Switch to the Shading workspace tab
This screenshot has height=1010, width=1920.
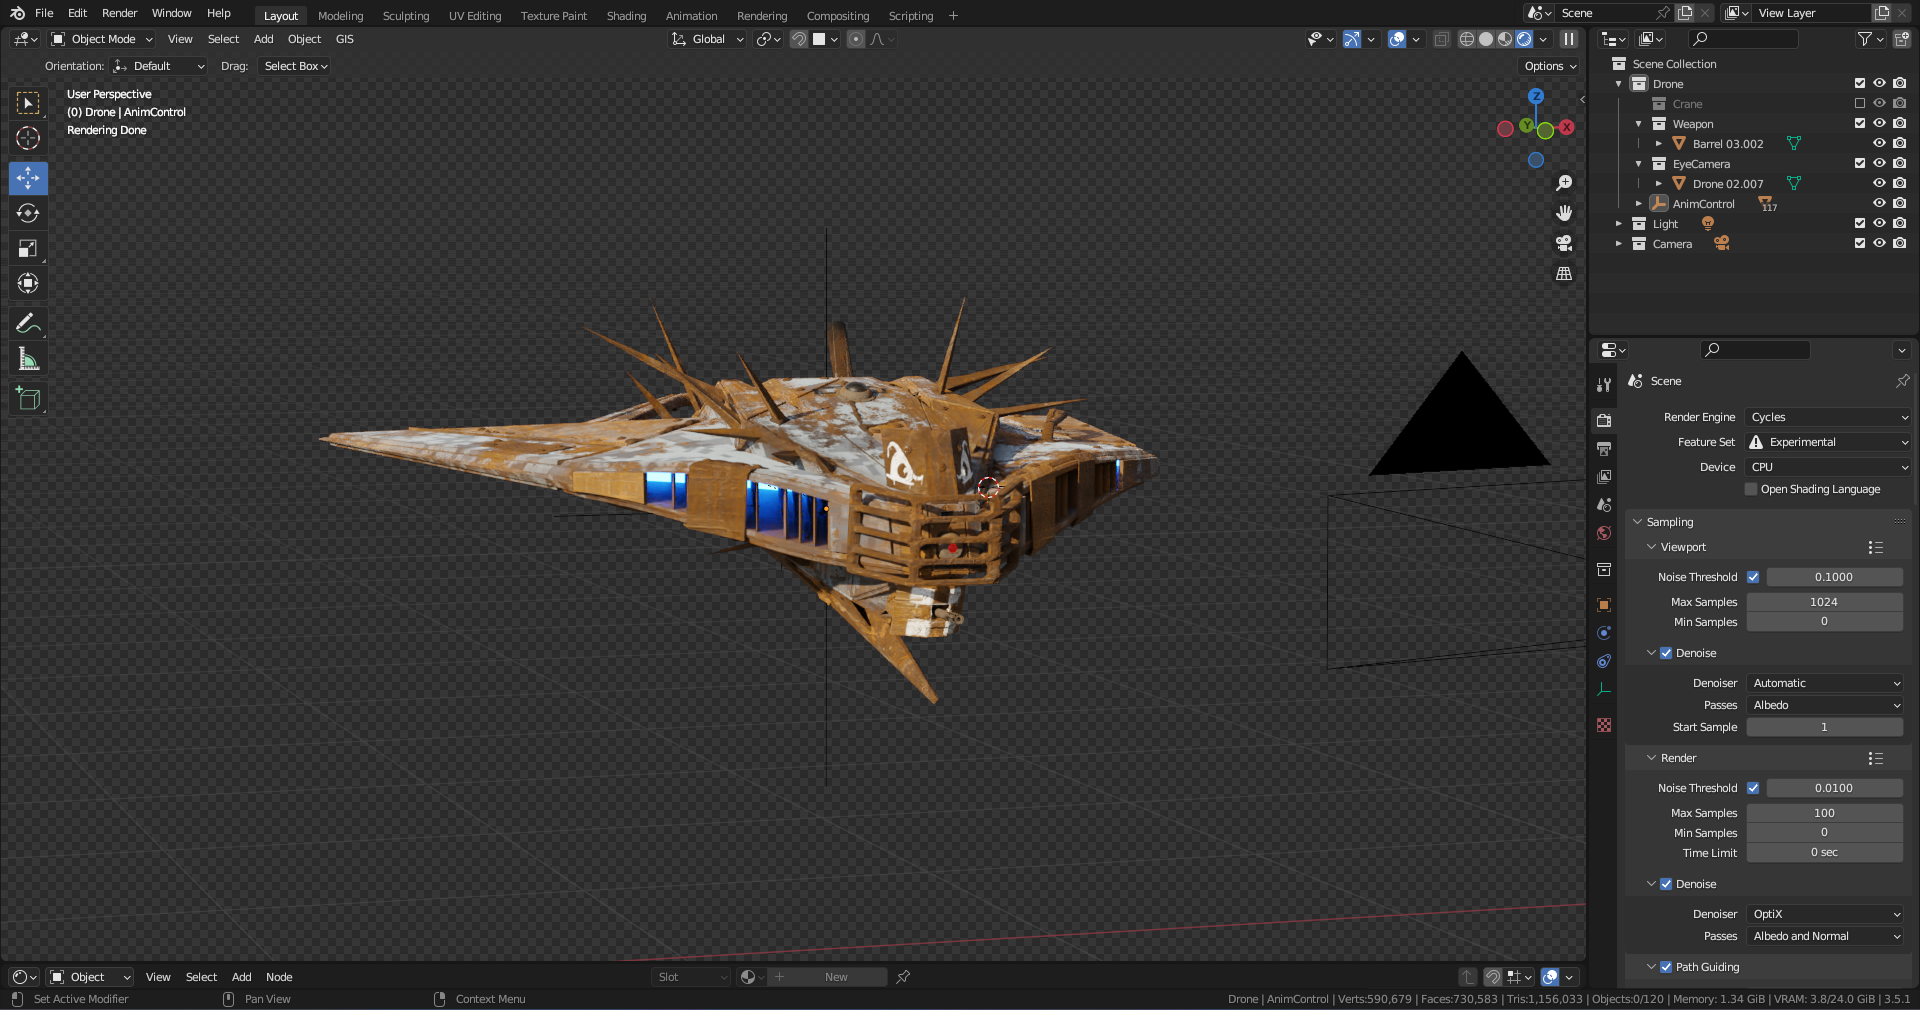626,16
